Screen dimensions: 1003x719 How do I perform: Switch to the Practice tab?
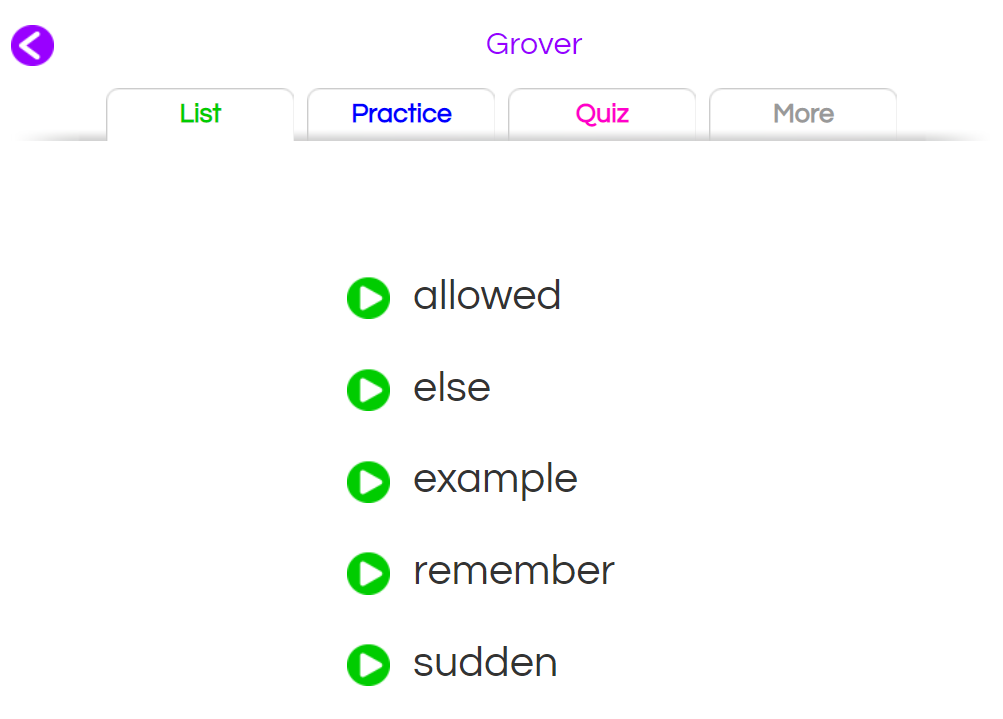coord(401,114)
